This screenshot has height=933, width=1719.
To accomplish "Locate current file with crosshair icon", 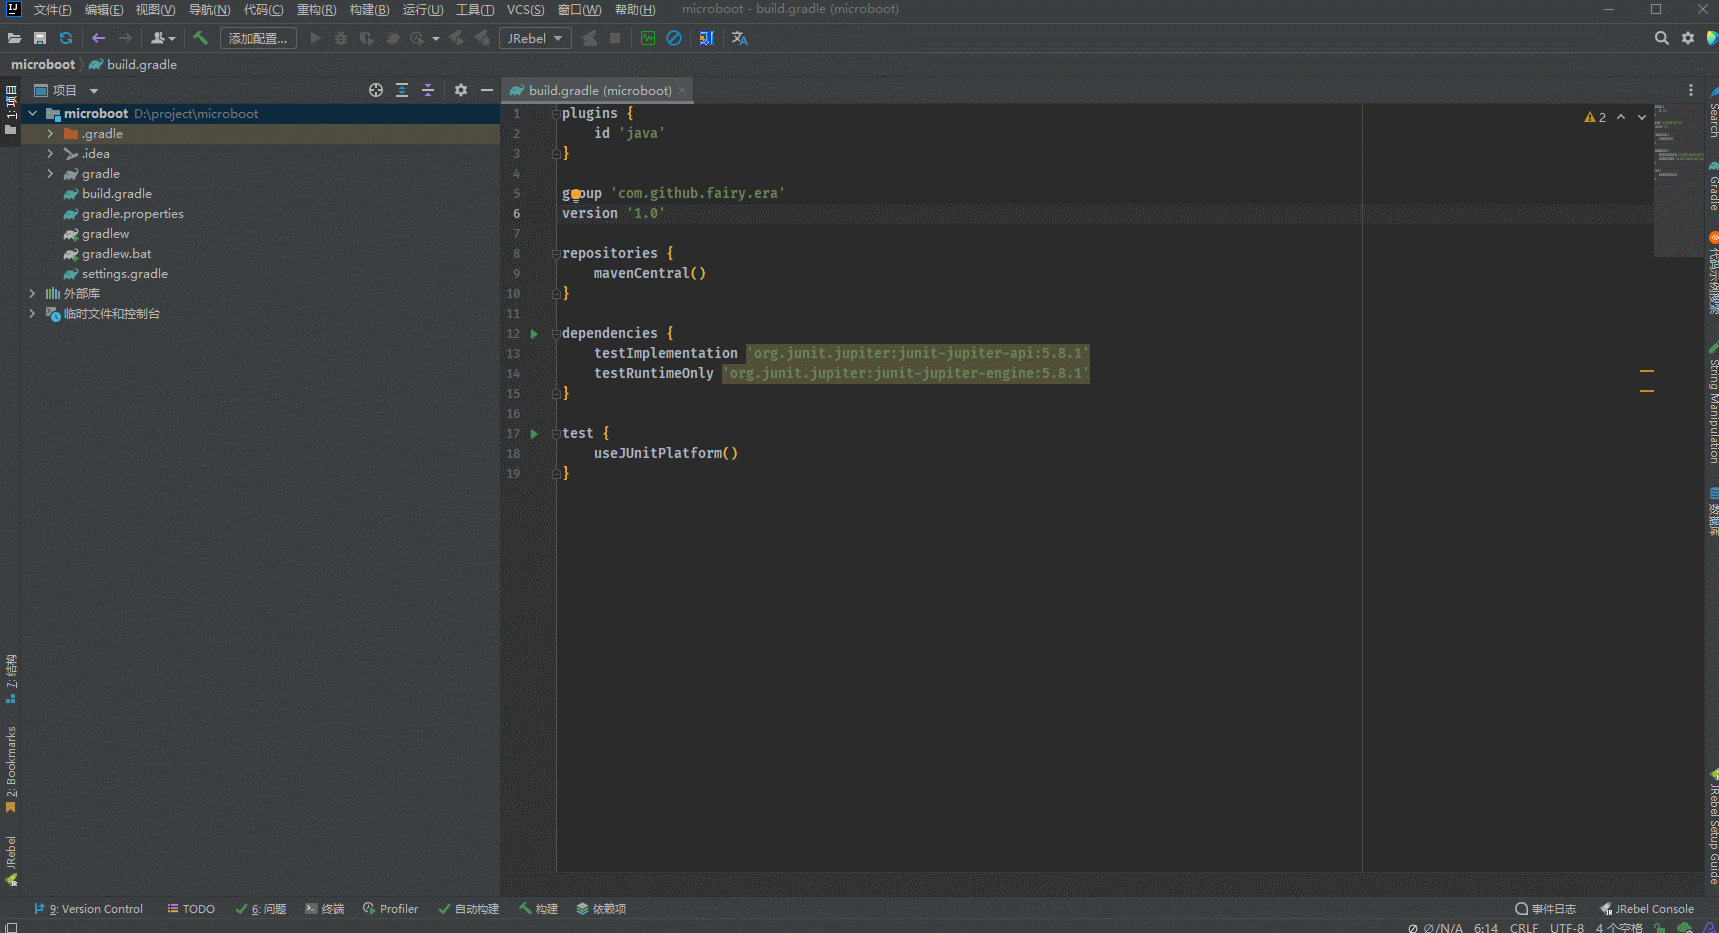I will (376, 90).
